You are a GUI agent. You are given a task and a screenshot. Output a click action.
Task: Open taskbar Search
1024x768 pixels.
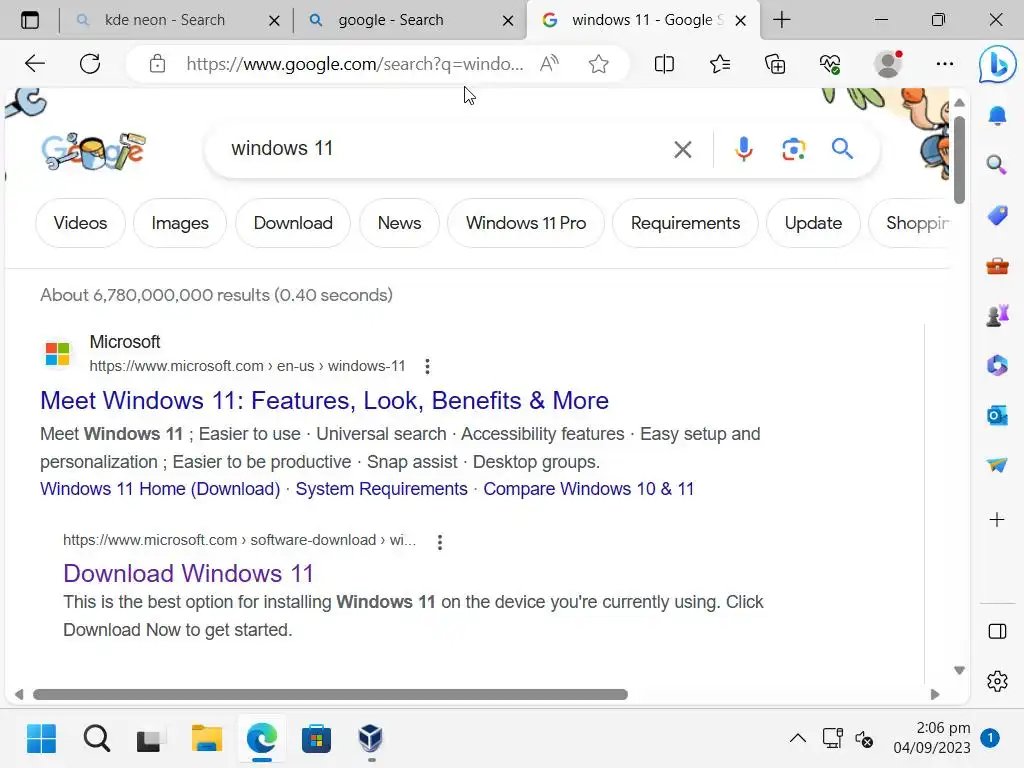[97, 739]
